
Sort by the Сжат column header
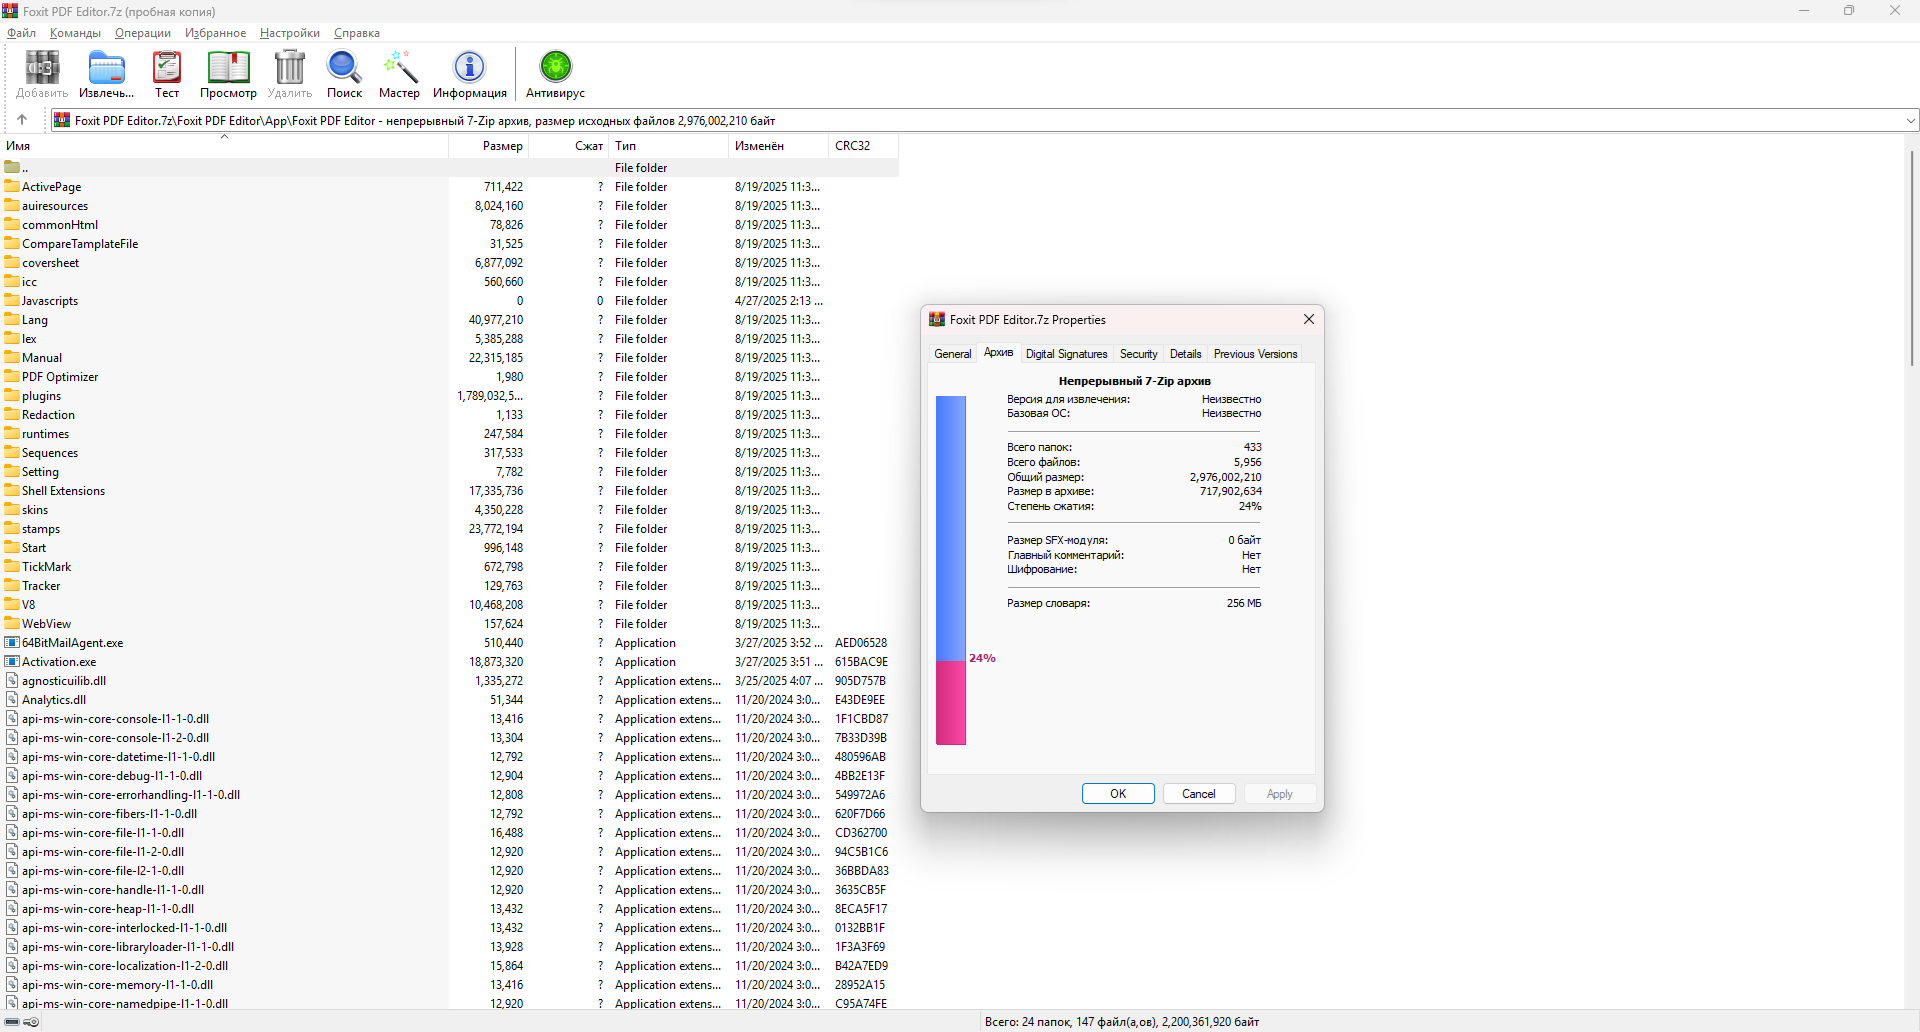pyautogui.click(x=569, y=146)
